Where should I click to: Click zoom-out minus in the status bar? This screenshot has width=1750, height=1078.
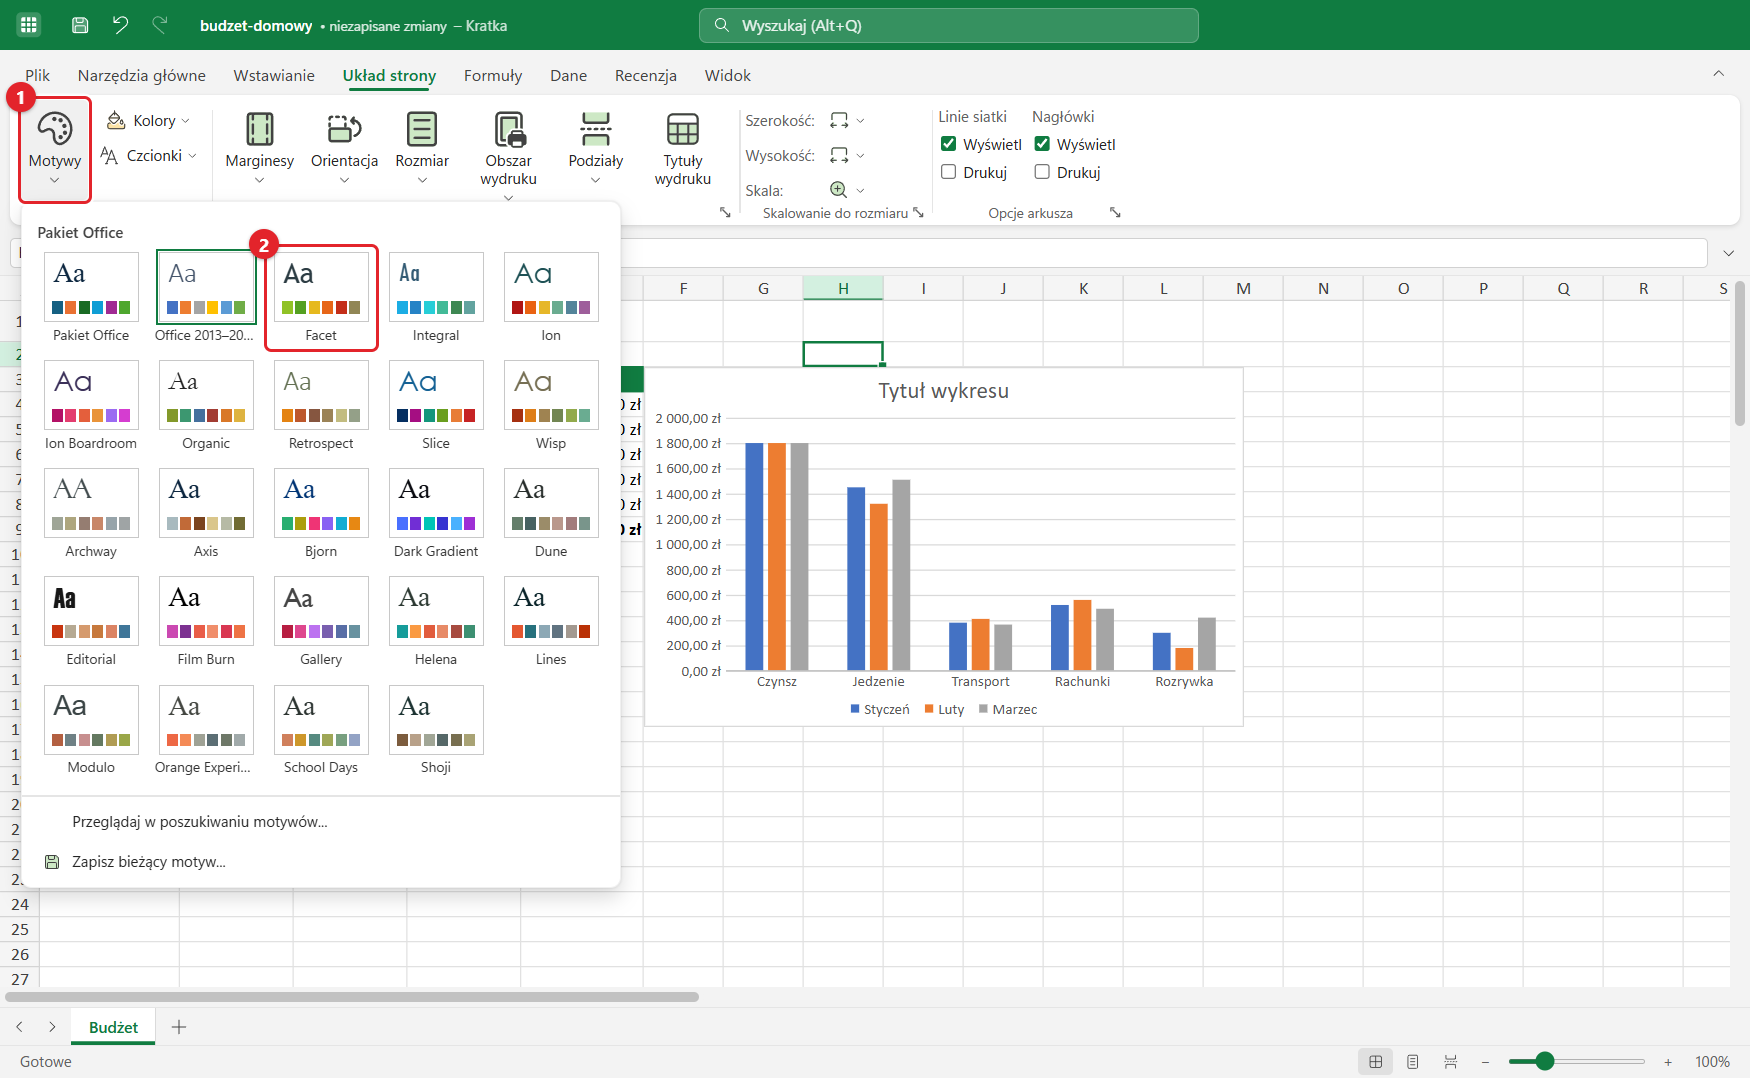pos(1486,1062)
